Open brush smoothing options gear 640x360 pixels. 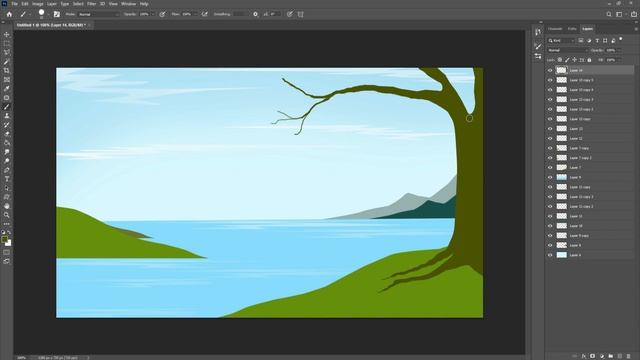pos(256,14)
